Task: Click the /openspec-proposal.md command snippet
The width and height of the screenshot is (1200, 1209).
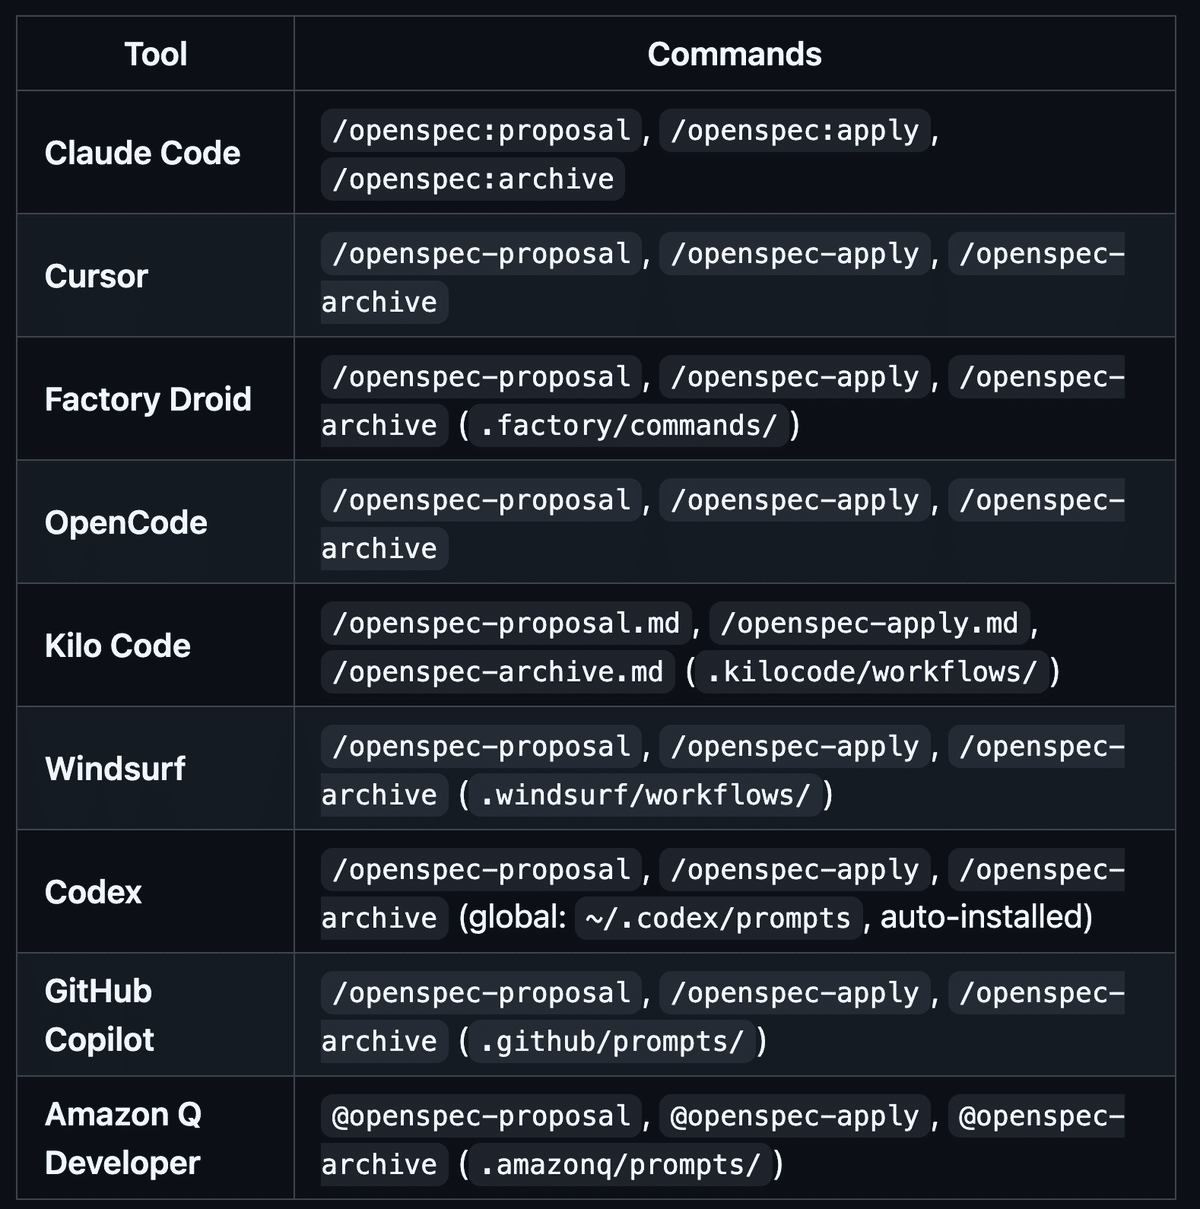Action: [x=506, y=624]
